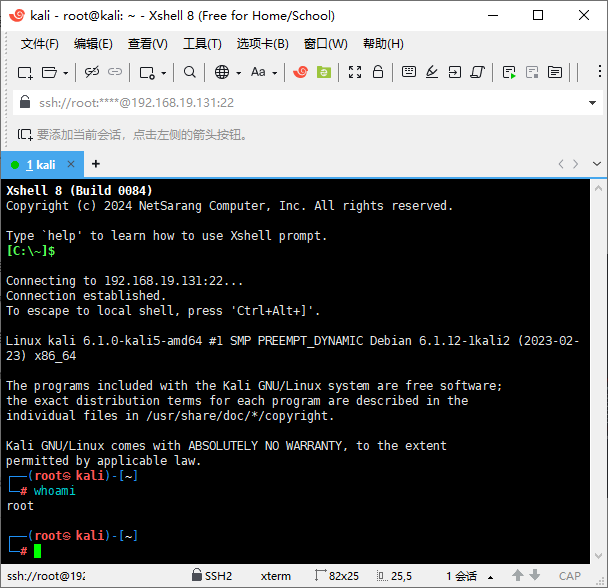Click the Disconnect broken-link icon
Screen dimensions: 608x588
click(x=92, y=72)
